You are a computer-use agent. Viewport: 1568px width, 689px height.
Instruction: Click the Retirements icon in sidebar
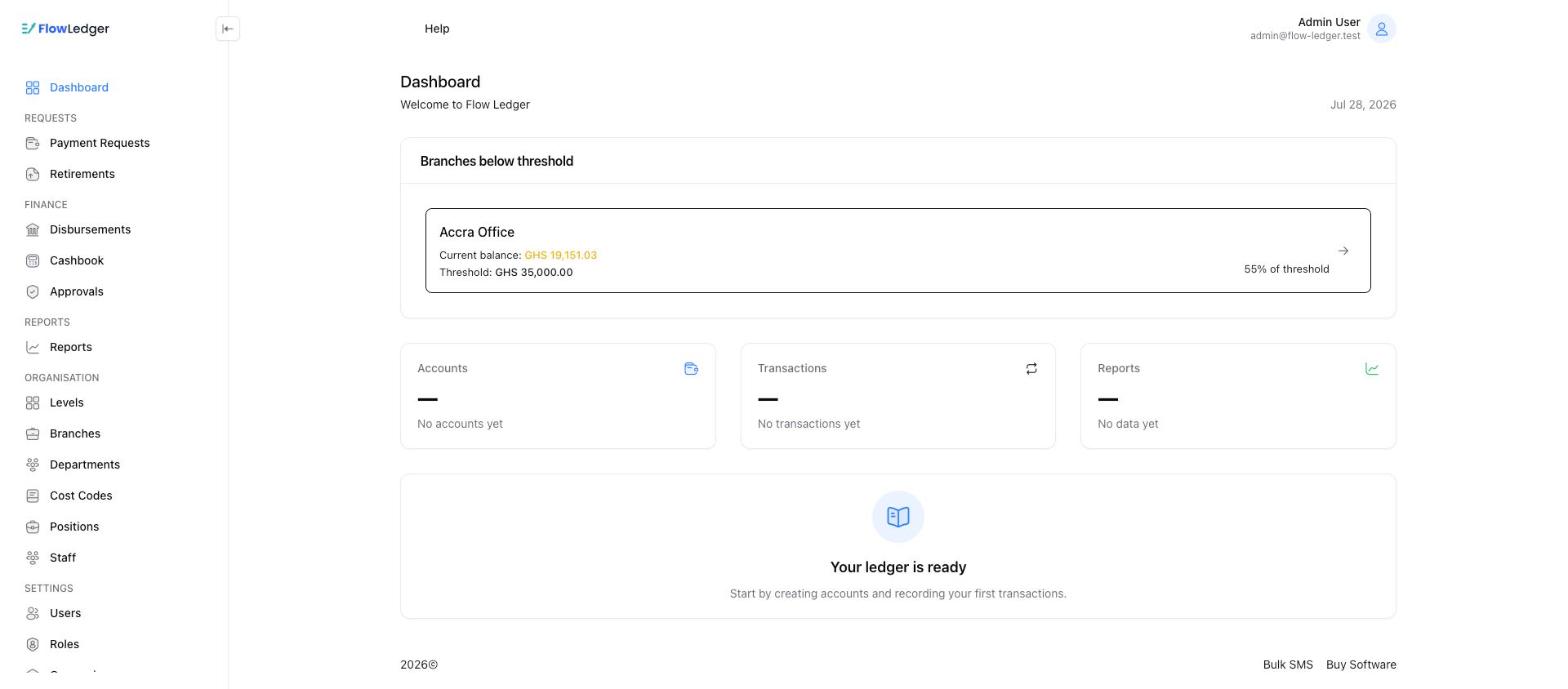[32, 174]
